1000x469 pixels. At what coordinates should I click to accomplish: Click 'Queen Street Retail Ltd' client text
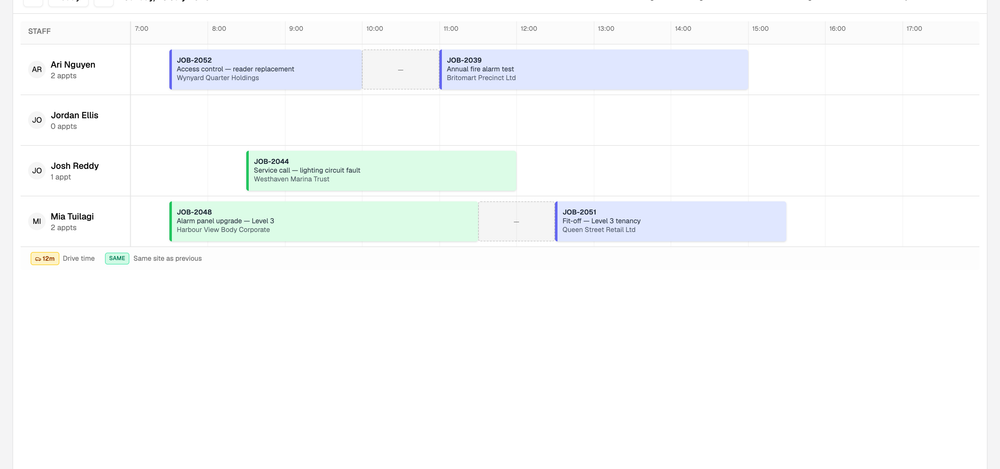599,230
